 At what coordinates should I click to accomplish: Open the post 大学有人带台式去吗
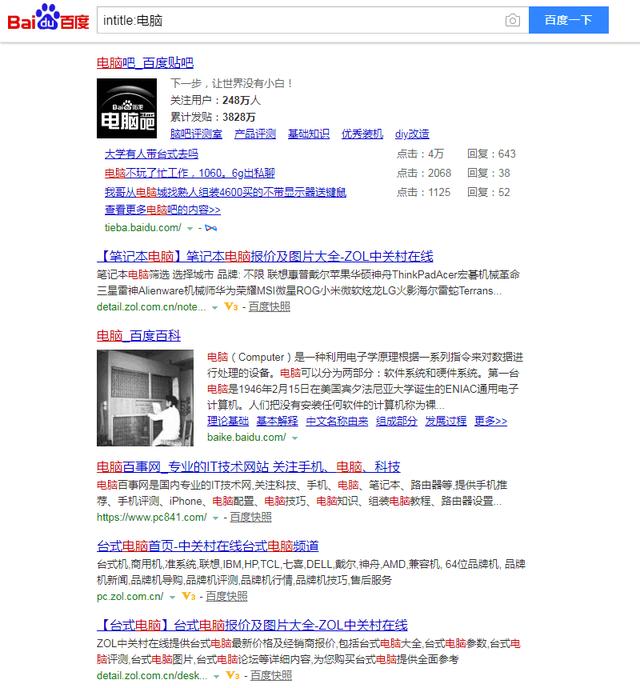coord(151,154)
